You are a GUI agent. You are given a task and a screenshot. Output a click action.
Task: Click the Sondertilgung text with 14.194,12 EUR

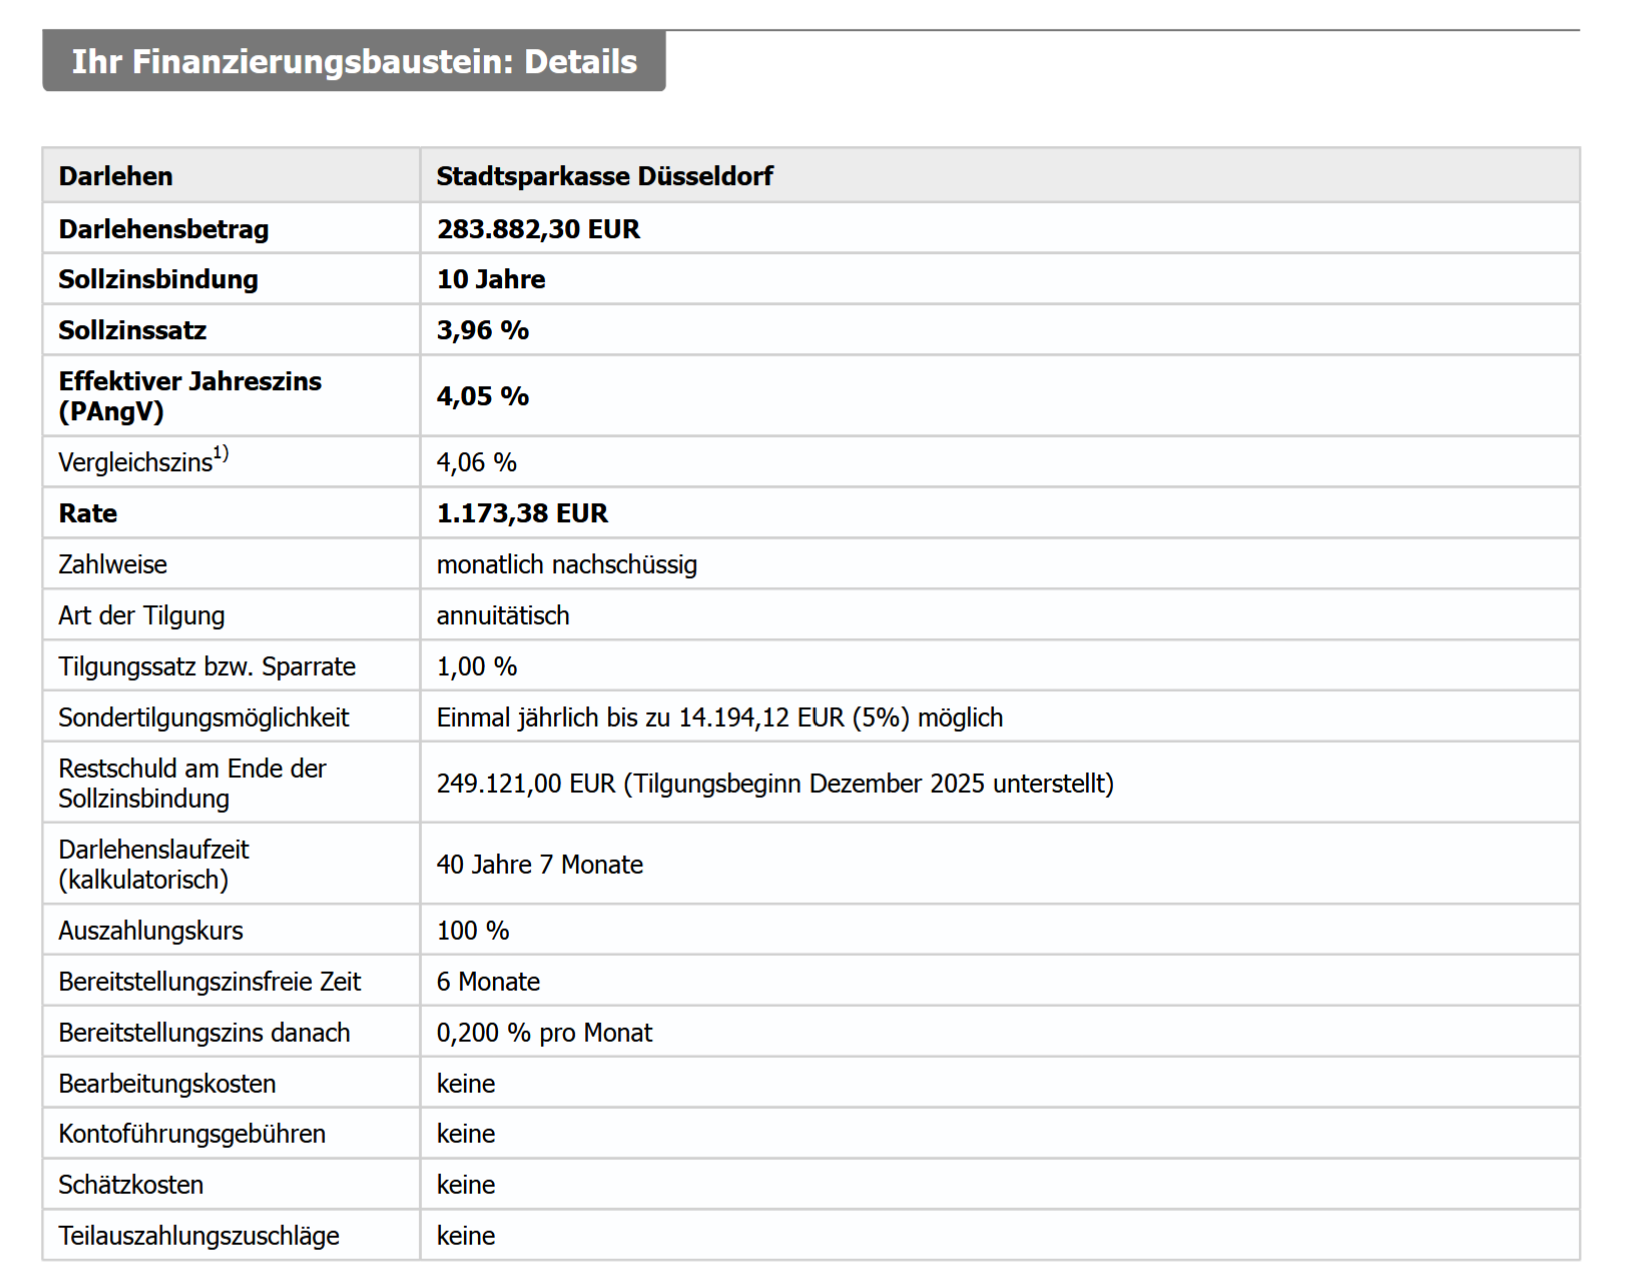point(719,718)
